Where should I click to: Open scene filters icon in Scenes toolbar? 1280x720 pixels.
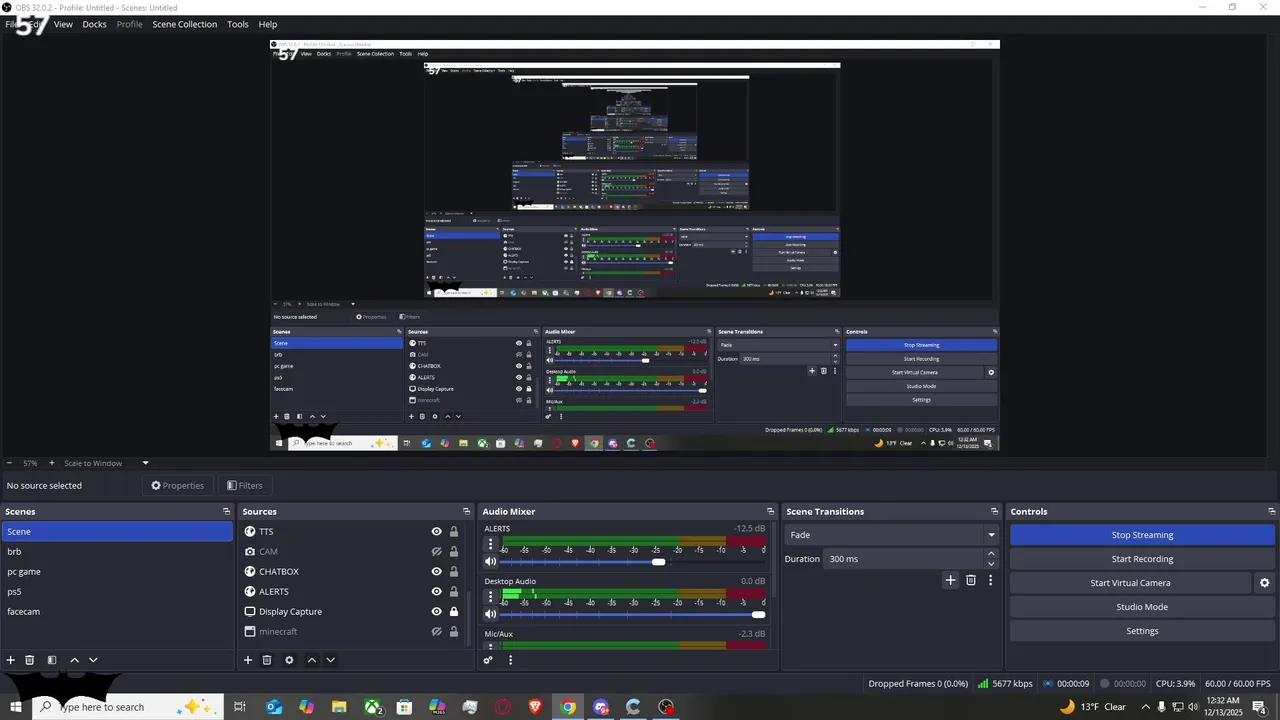pos(52,660)
